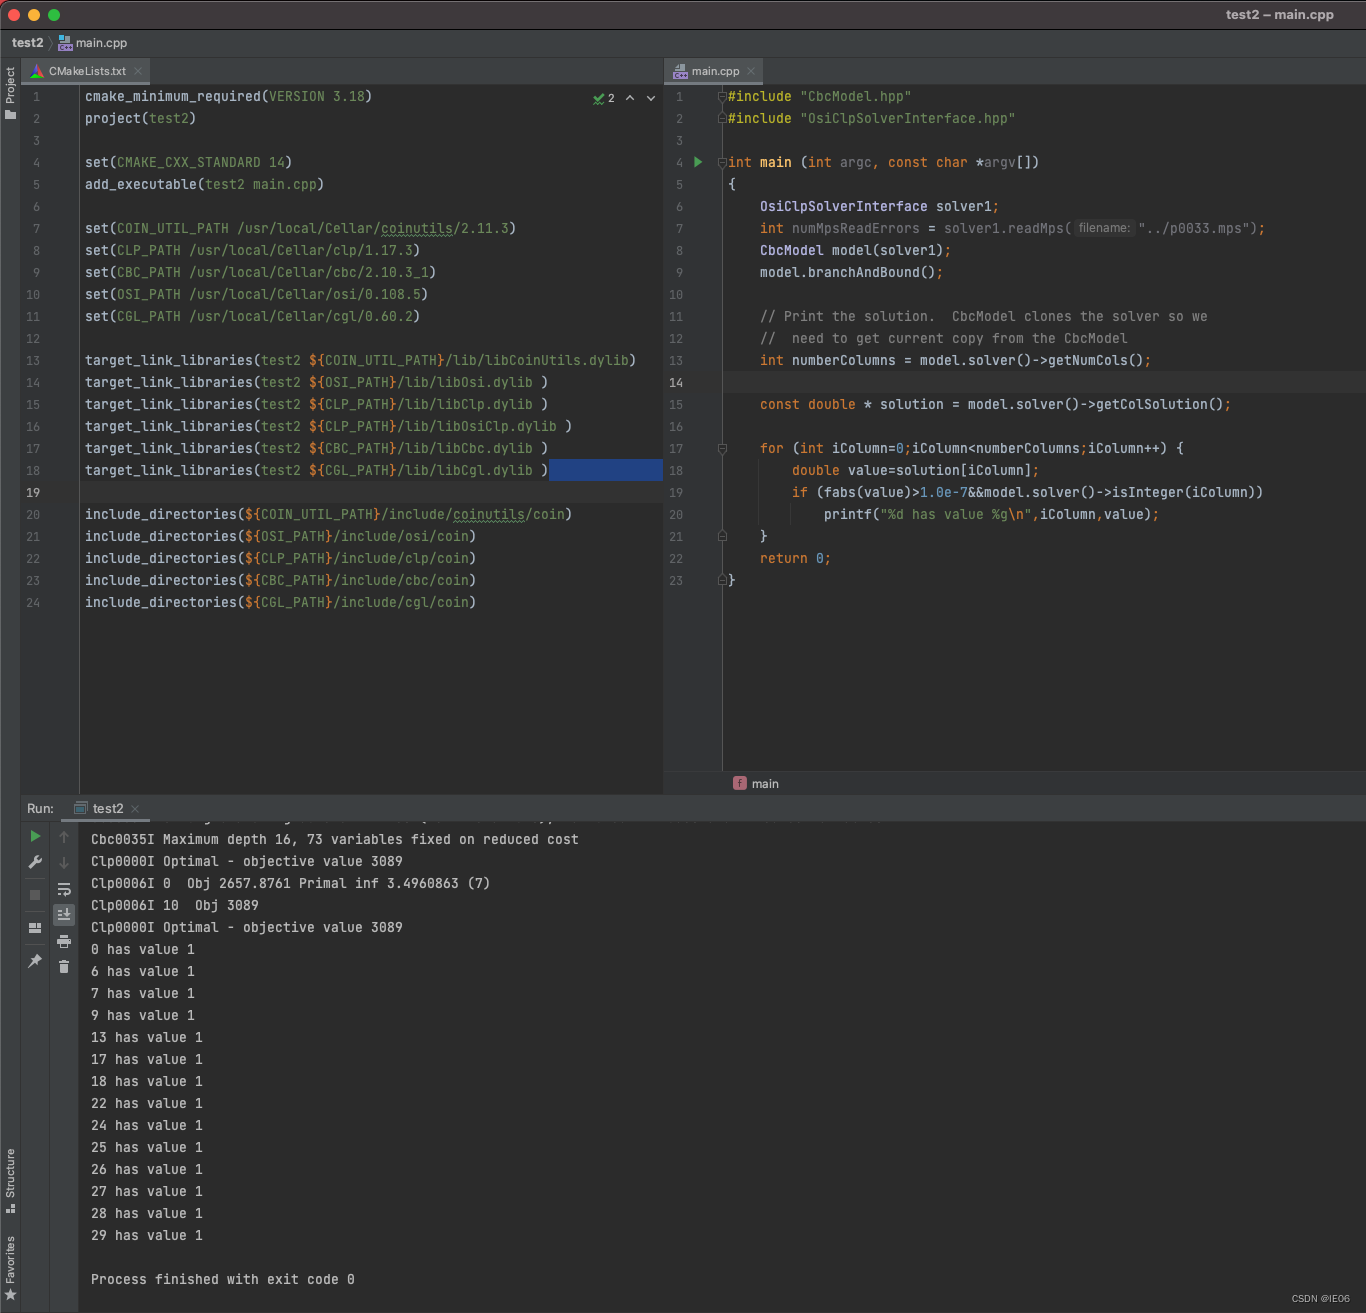Open the Project tool window
The width and height of the screenshot is (1366, 1313).
pyautogui.click(x=10, y=93)
